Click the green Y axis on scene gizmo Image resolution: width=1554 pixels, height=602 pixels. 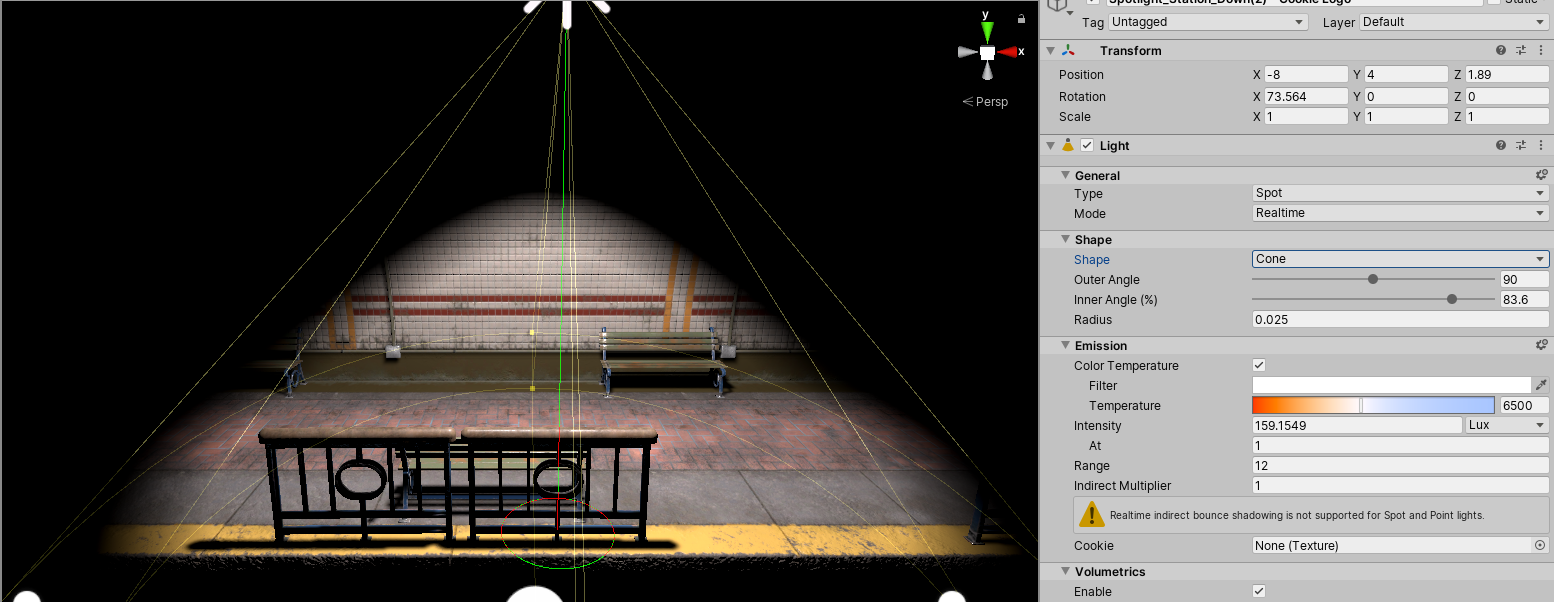[x=987, y=31]
